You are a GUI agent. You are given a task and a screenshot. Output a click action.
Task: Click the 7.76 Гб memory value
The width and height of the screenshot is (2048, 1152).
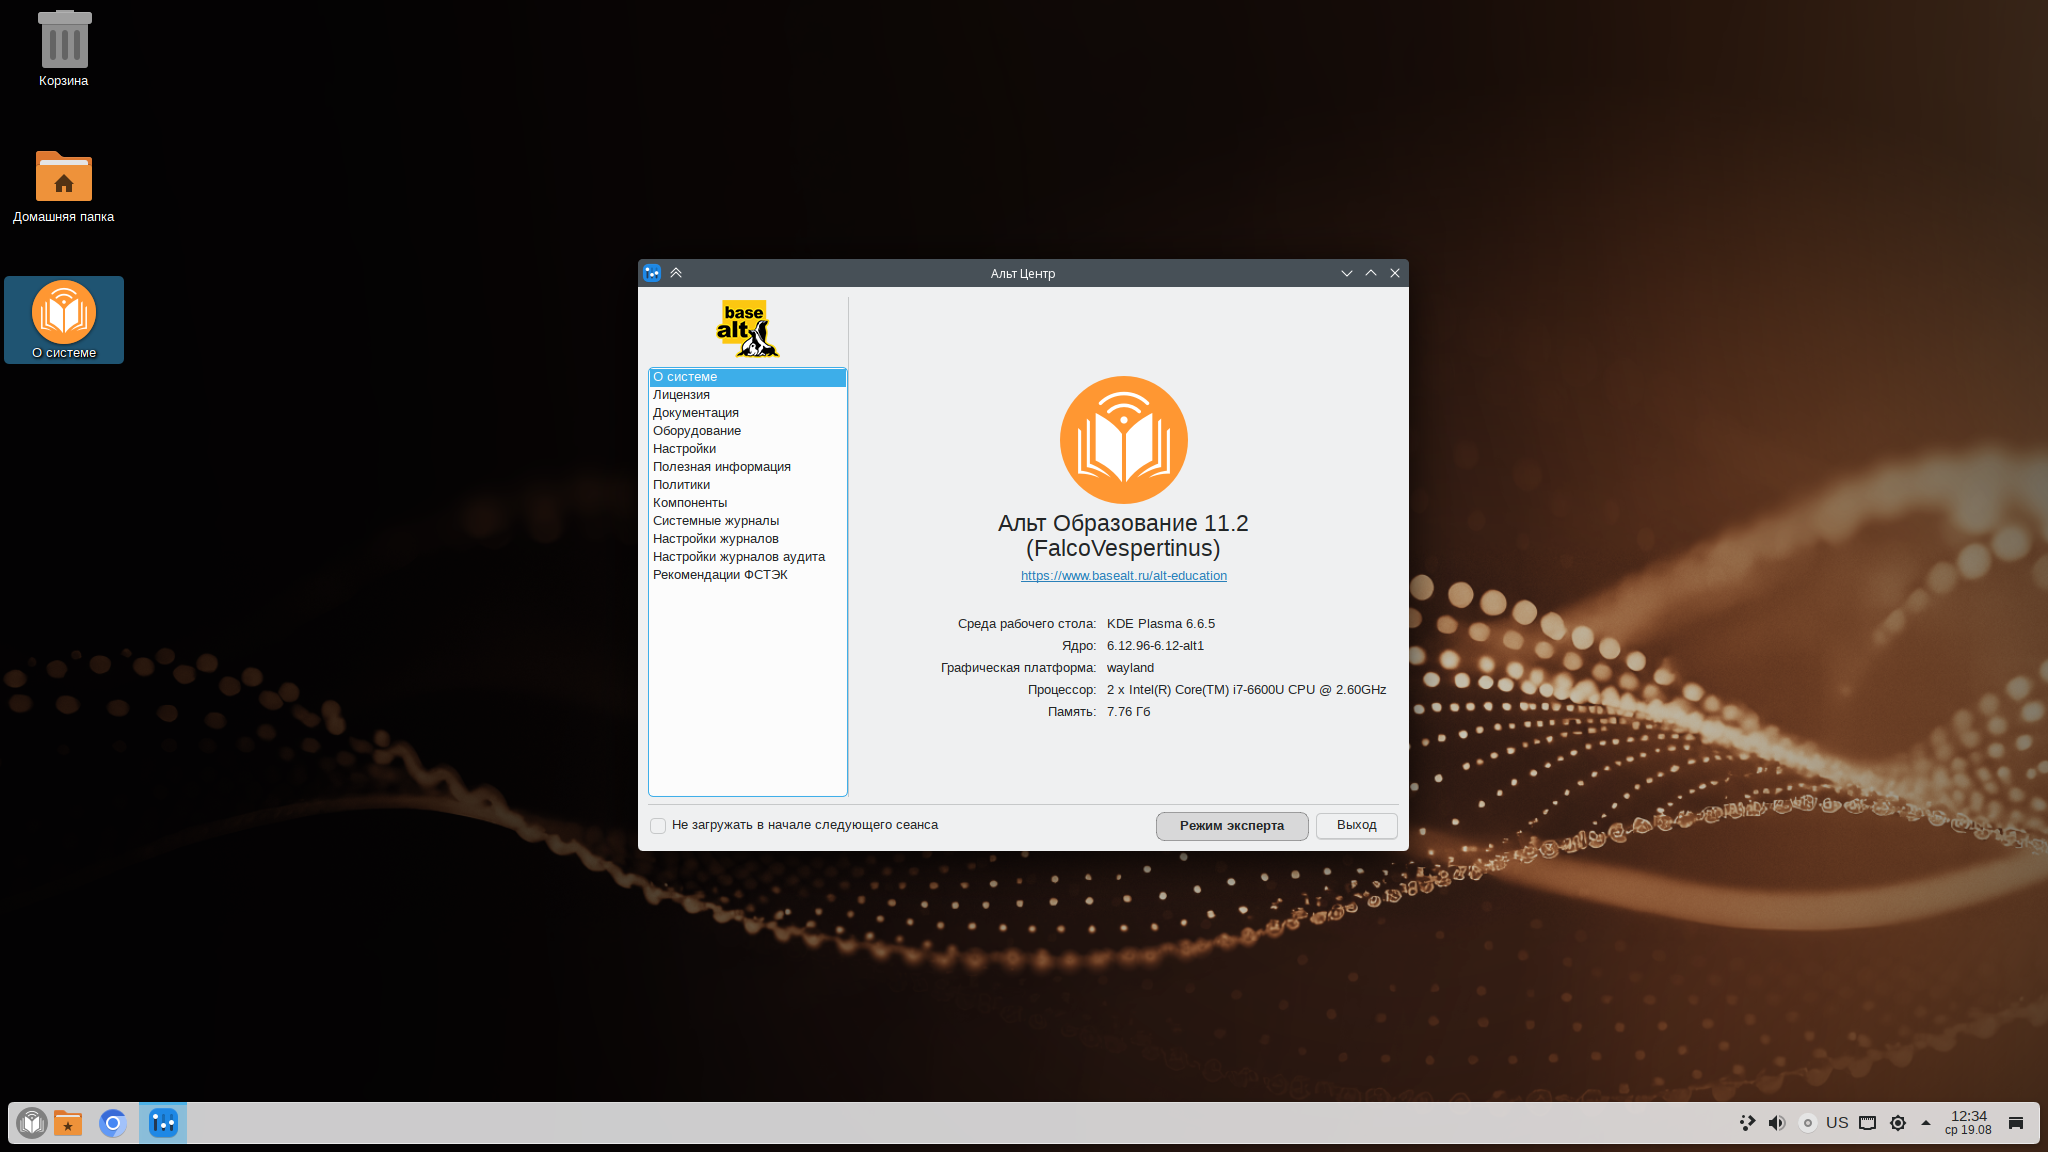point(1129,712)
